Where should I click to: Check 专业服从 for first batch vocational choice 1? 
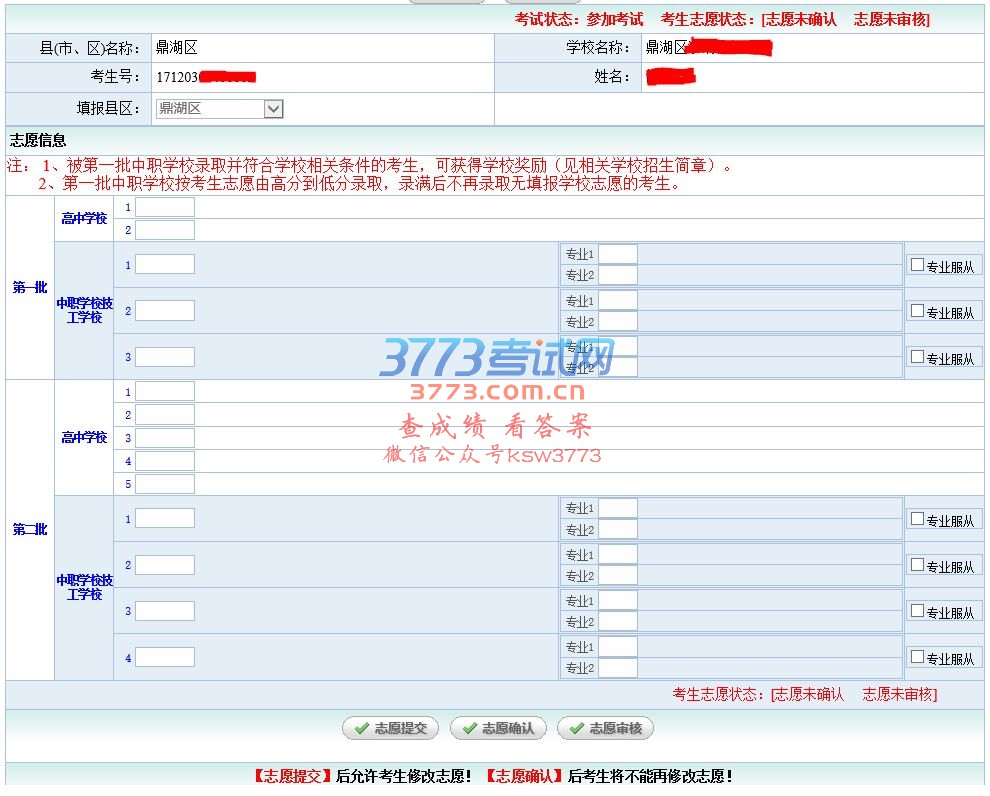[917, 265]
